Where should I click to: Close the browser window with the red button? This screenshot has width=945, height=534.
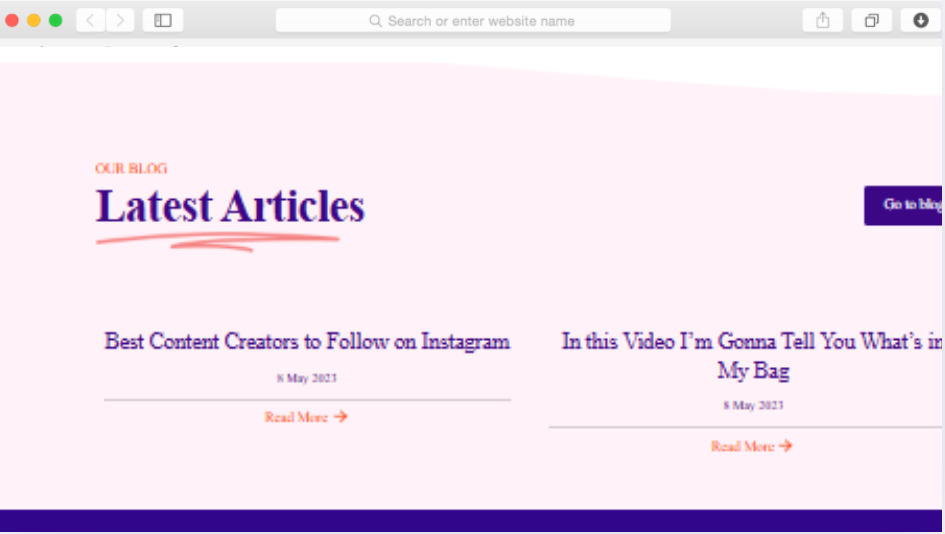click(12, 20)
